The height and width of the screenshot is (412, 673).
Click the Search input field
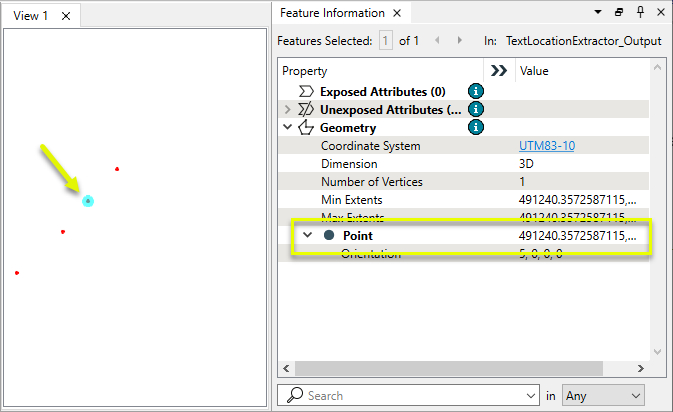(410, 395)
